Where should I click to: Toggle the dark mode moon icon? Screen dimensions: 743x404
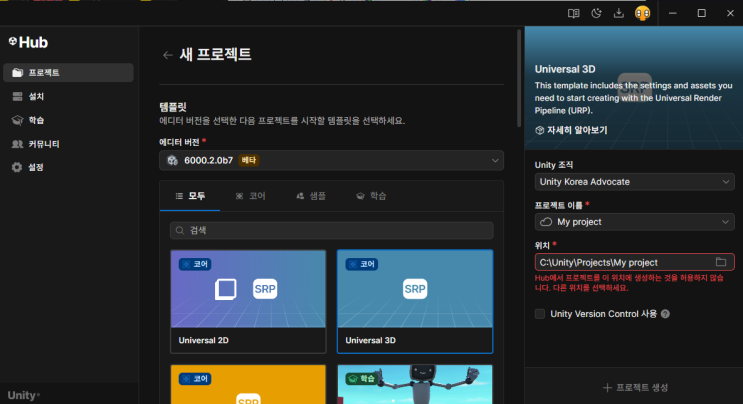[596, 13]
